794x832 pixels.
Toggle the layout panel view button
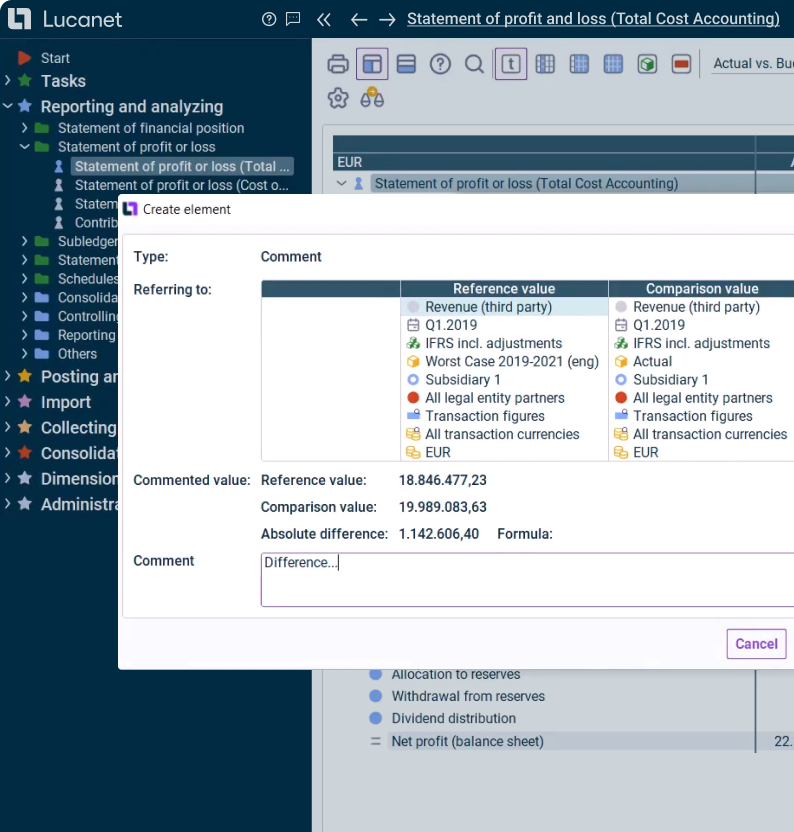pos(372,64)
